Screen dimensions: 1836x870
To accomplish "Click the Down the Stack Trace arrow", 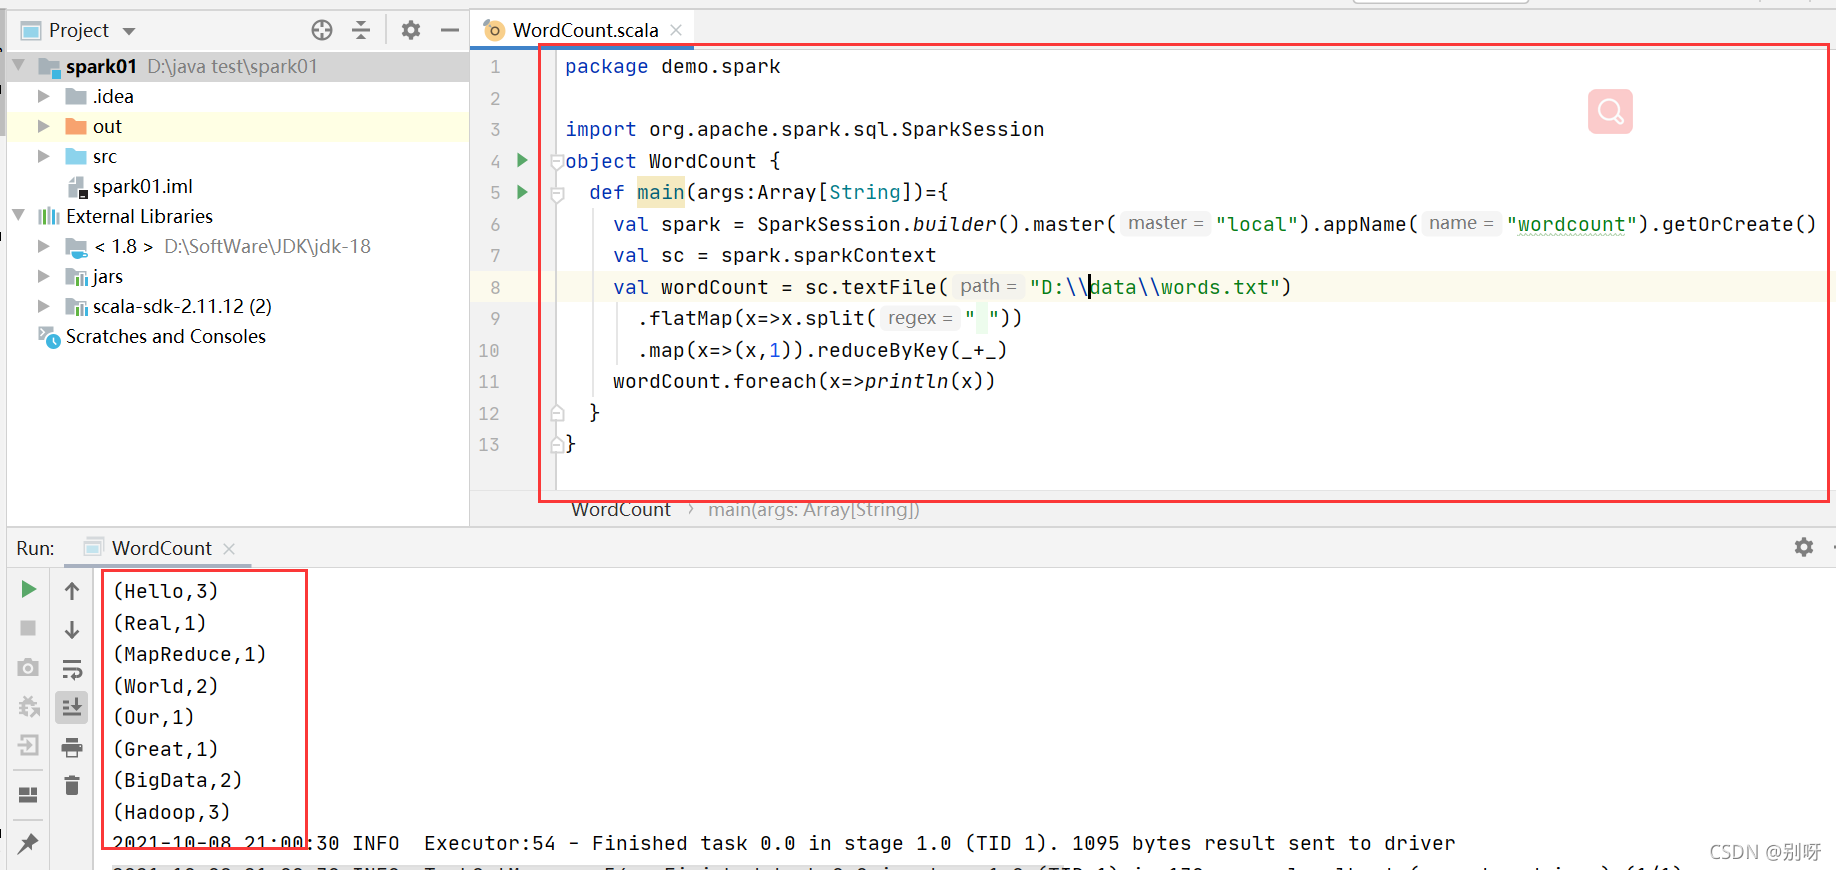I will pyautogui.click(x=72, y=630).
